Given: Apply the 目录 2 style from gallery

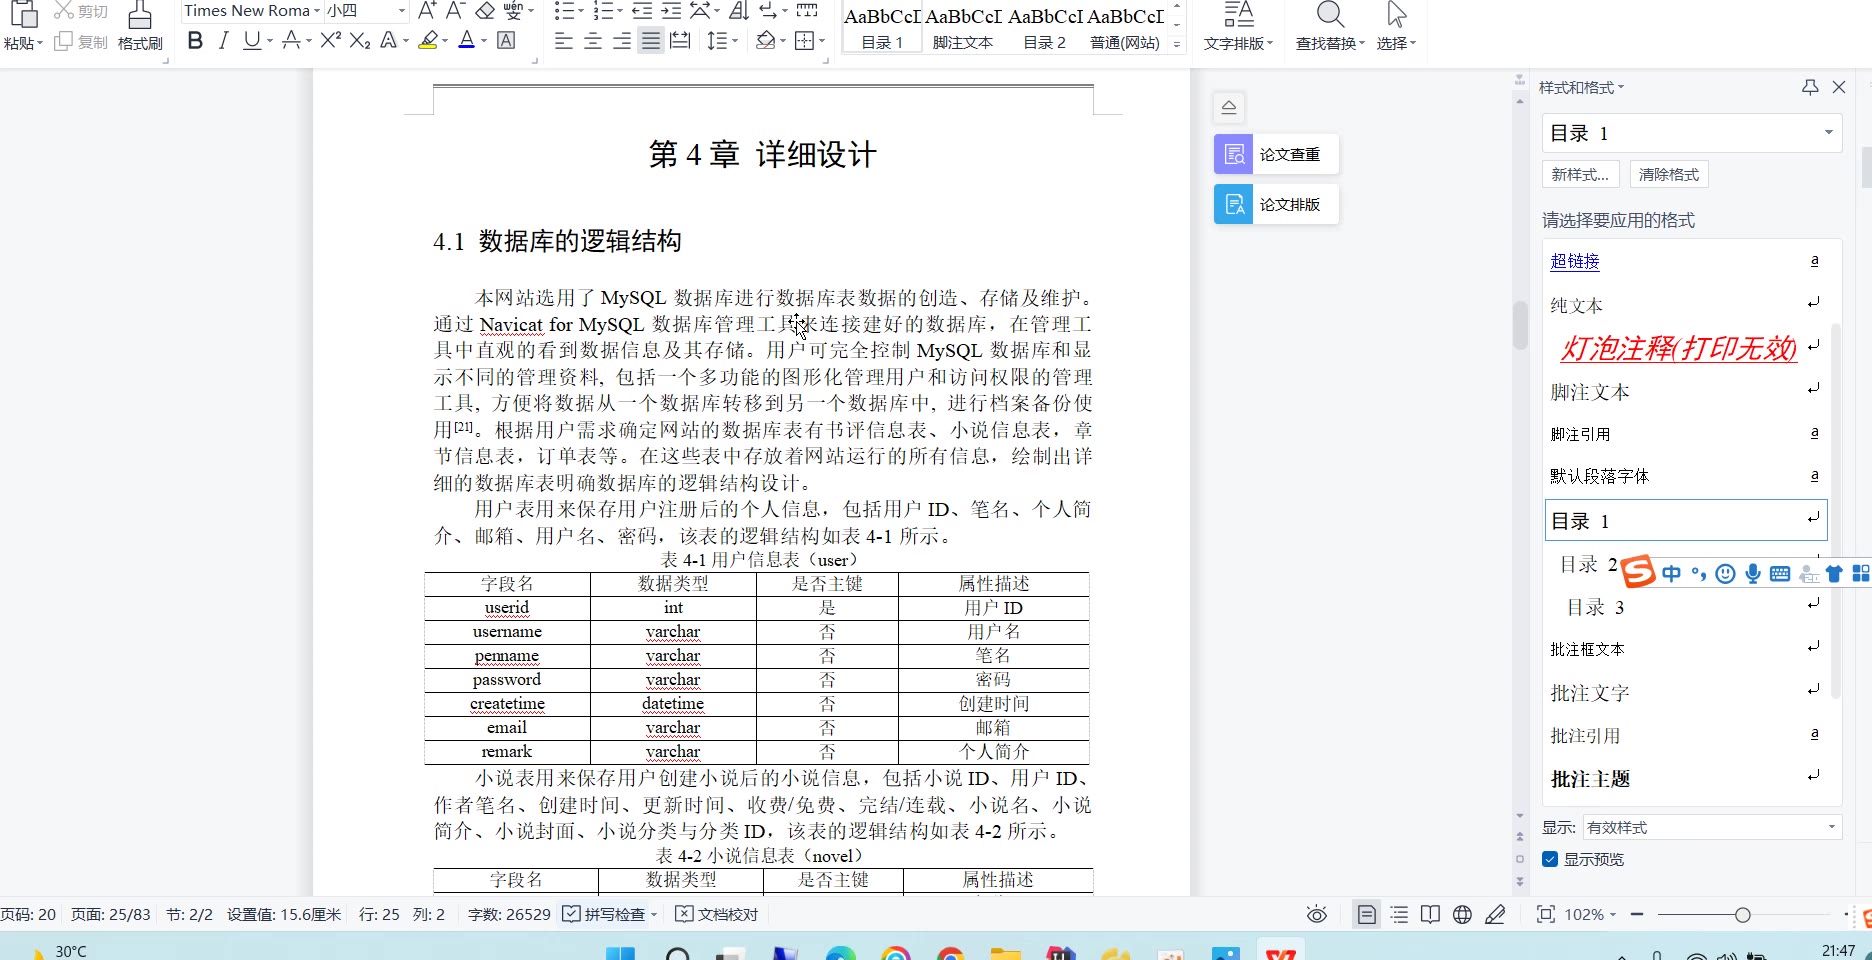Looking at the screenshot, I should pos(1045,26).
